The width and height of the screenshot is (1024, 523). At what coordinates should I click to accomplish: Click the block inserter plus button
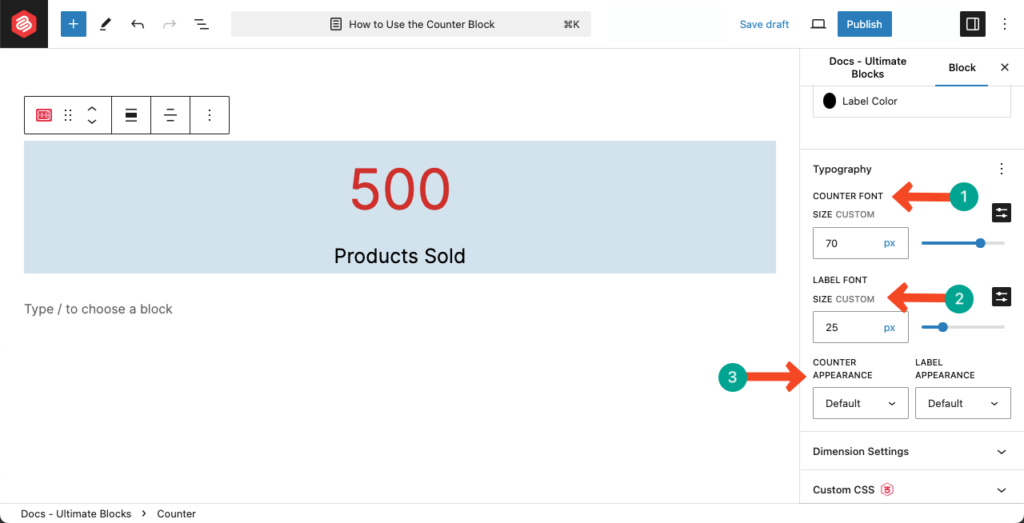(x=73, y=24)
